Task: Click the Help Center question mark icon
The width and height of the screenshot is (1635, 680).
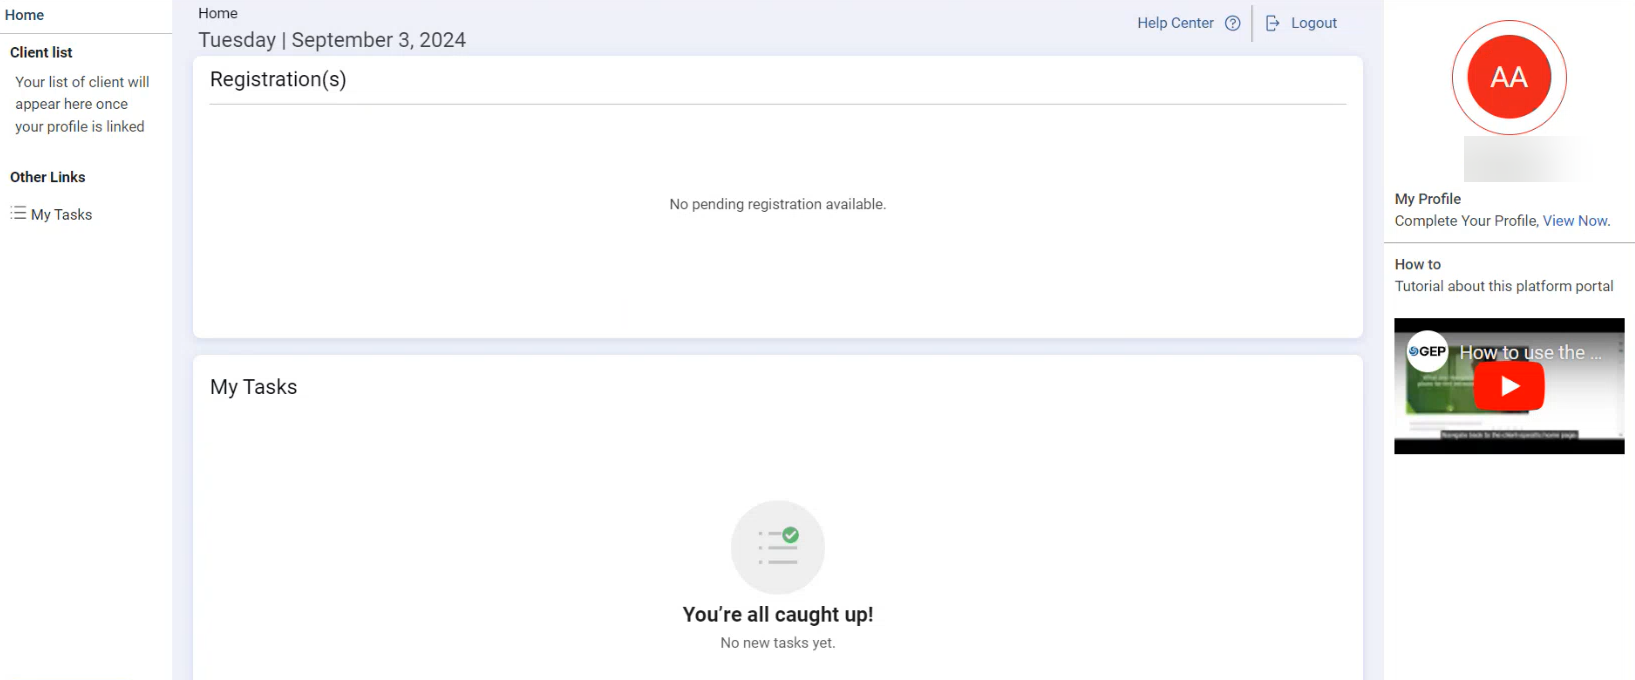Action: [1232, 23]
